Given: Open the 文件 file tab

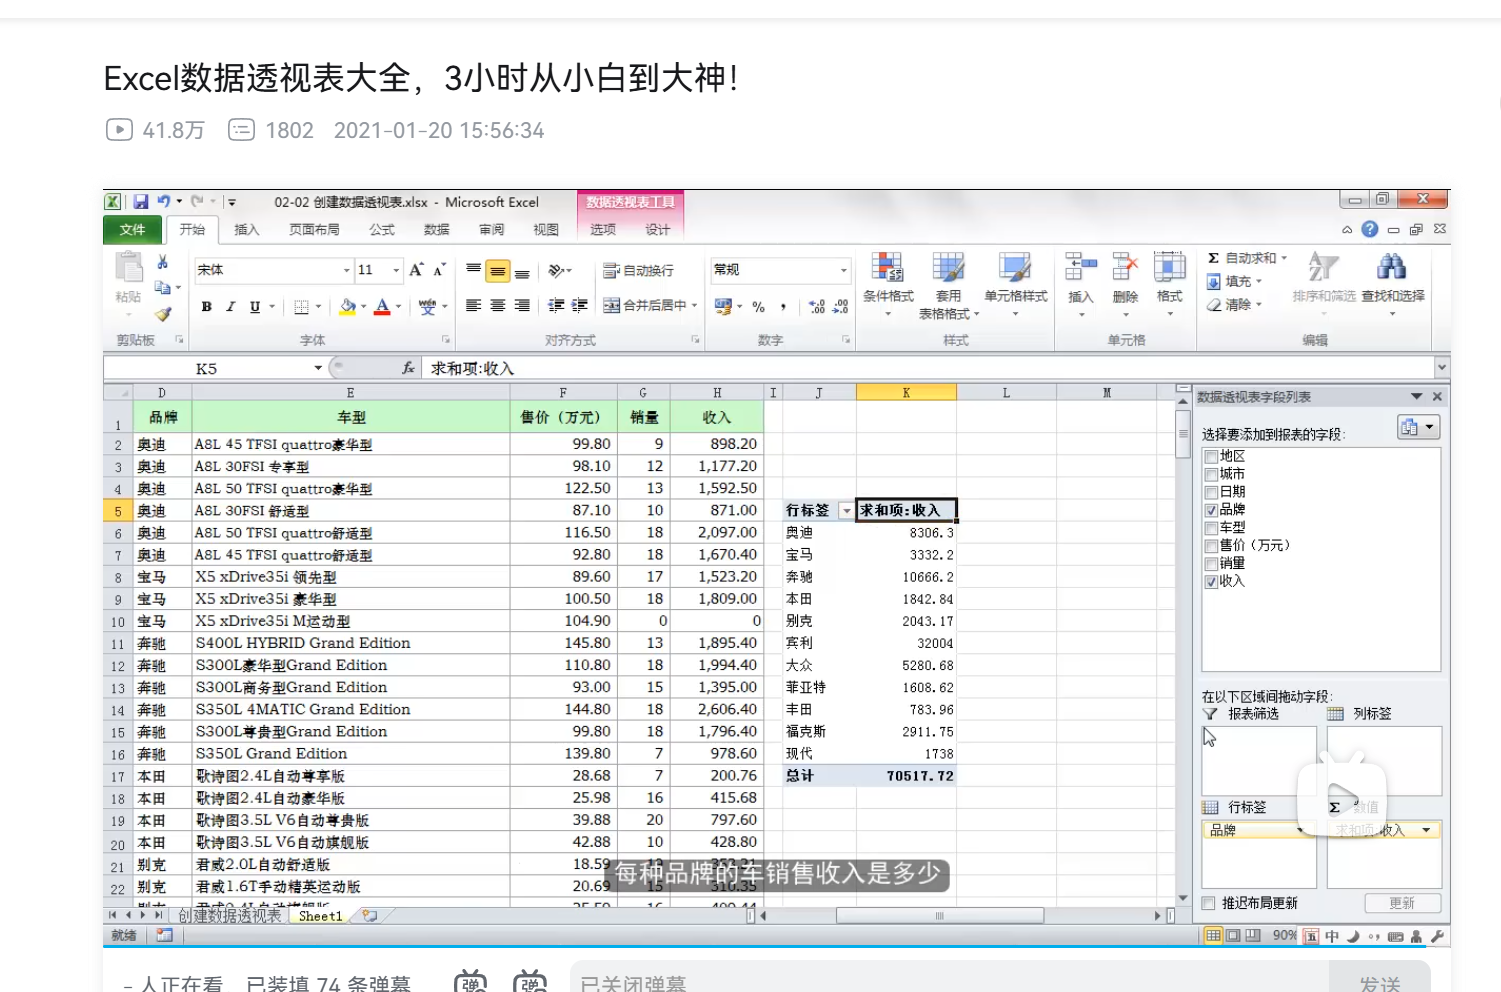Looking at the screenshot, I should point(132,230).
